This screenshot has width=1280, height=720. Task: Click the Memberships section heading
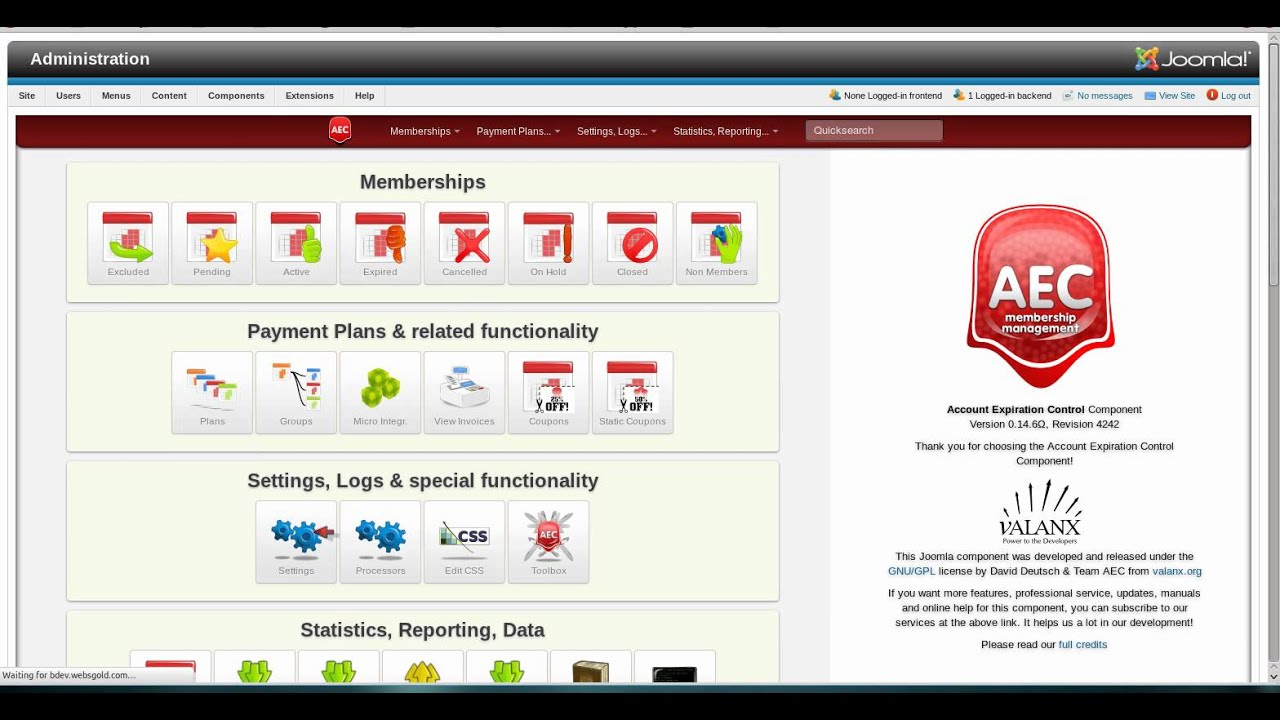(x=423, y=182)
